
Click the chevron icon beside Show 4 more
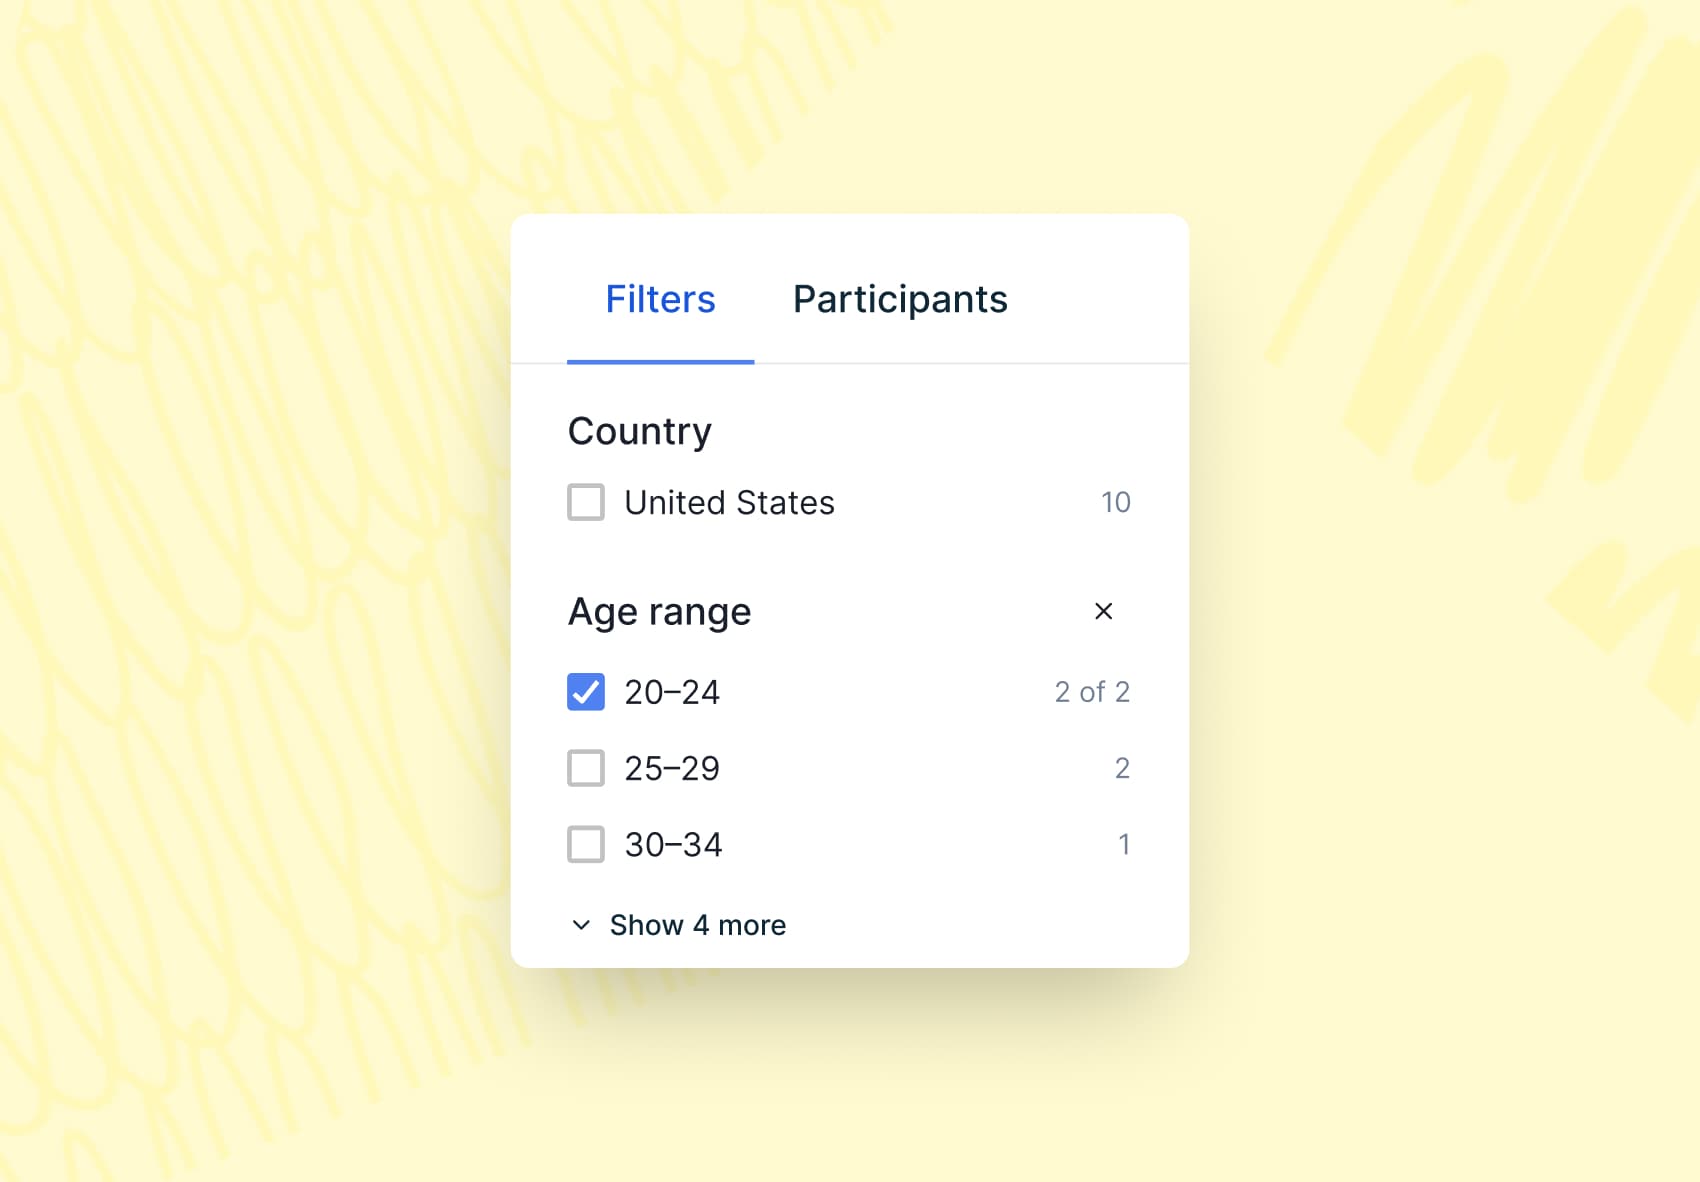[581, 925]
